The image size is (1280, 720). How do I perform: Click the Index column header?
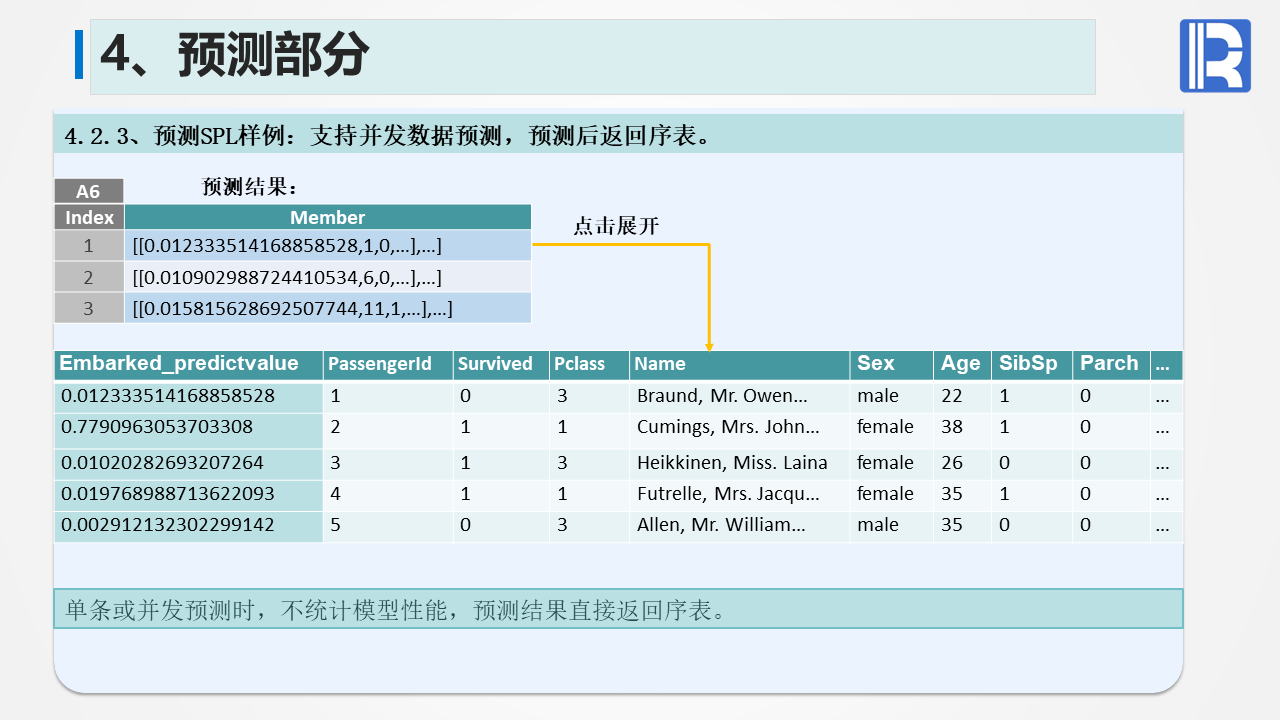[89, 217]
